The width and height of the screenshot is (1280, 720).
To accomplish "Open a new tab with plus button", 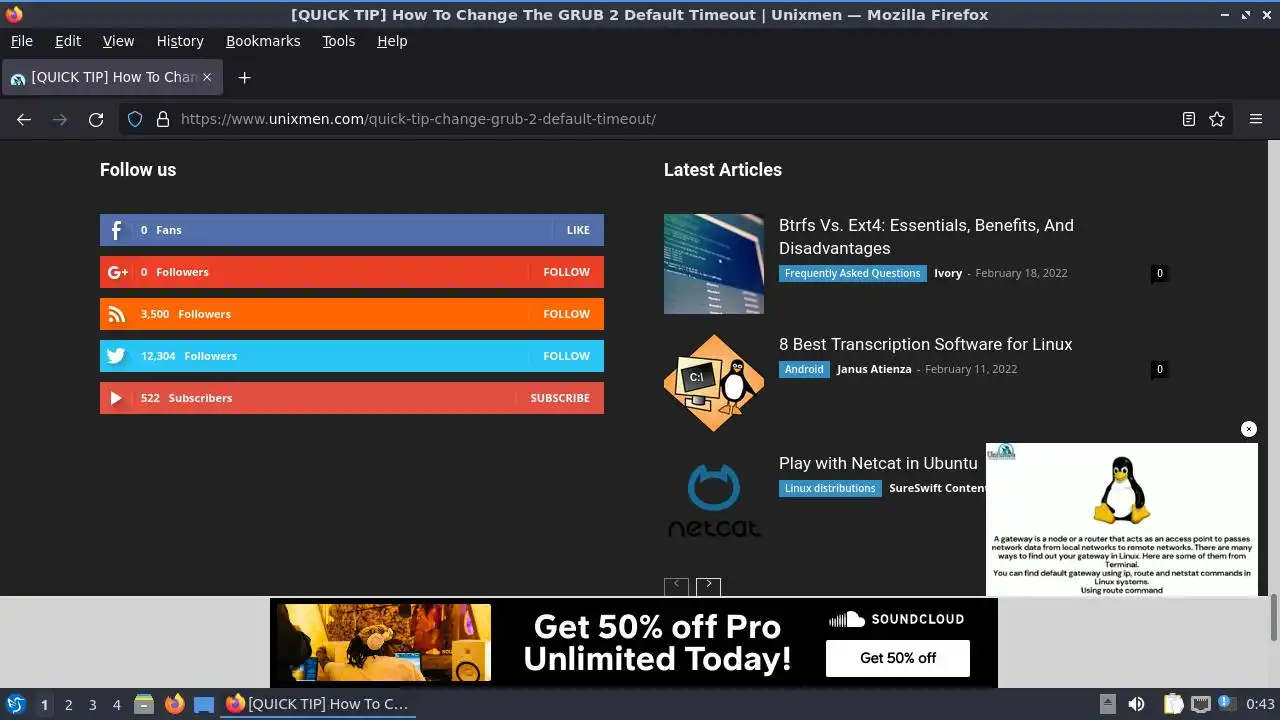I will (244, 77).
